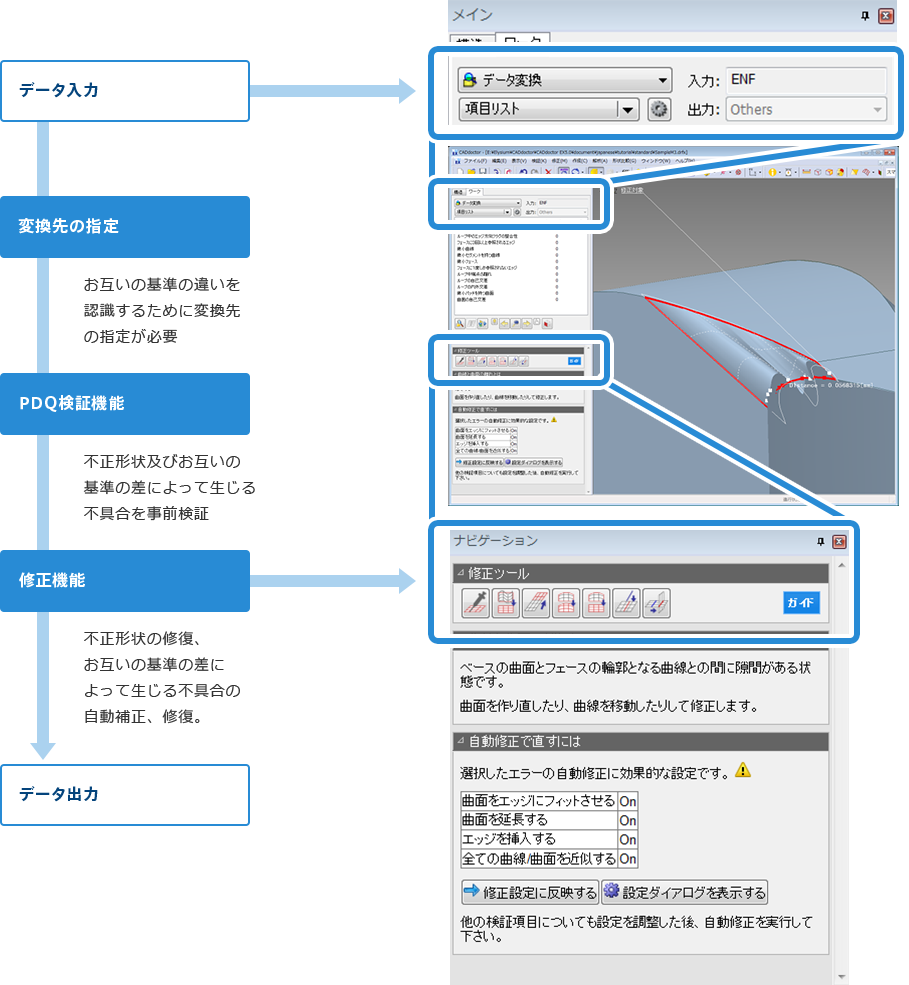
Task: Click the Undo arrow in CADdoctor toolbar
Action: pyautogui.click(x=523, y=171)
